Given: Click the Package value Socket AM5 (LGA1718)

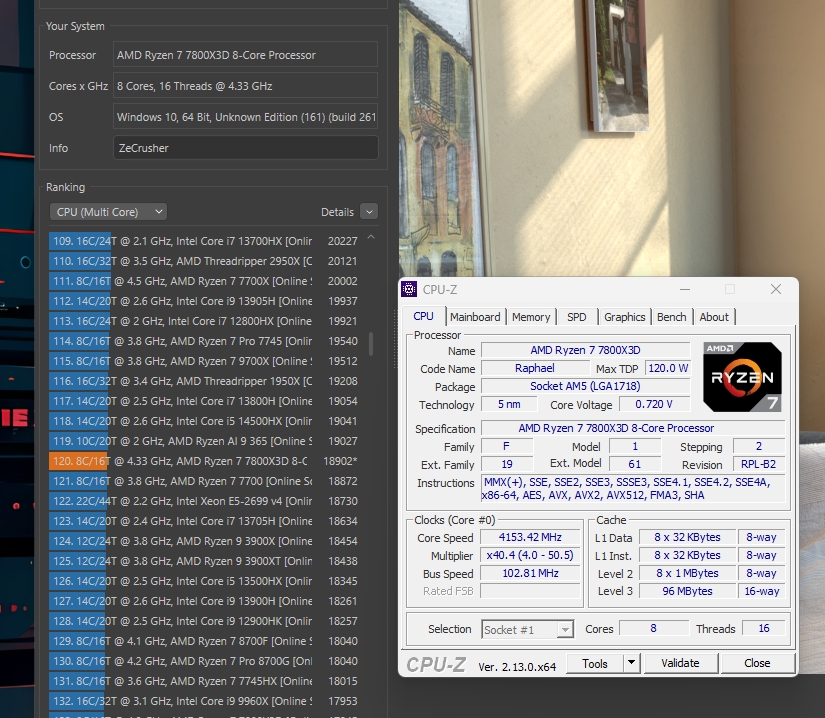Looking at the screenshot, I should pyautogui.click(x=585, y=386).
